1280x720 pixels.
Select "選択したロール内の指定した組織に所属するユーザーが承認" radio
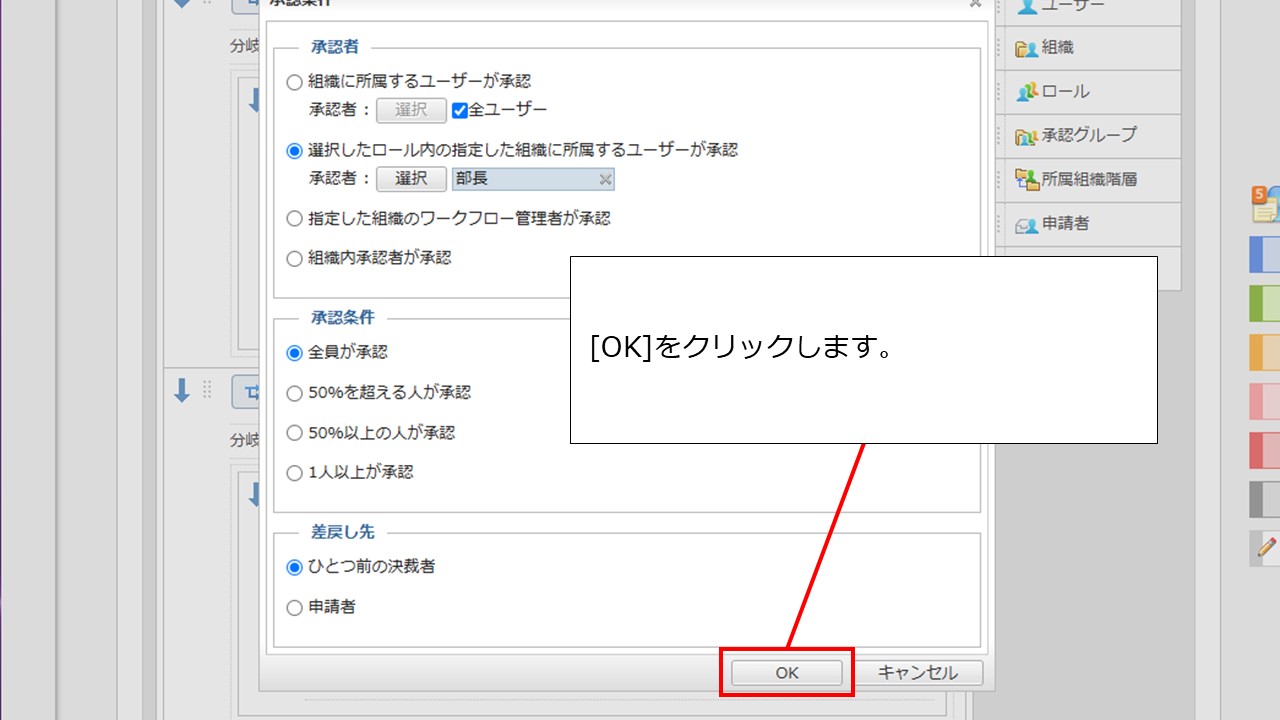[294, 151]
